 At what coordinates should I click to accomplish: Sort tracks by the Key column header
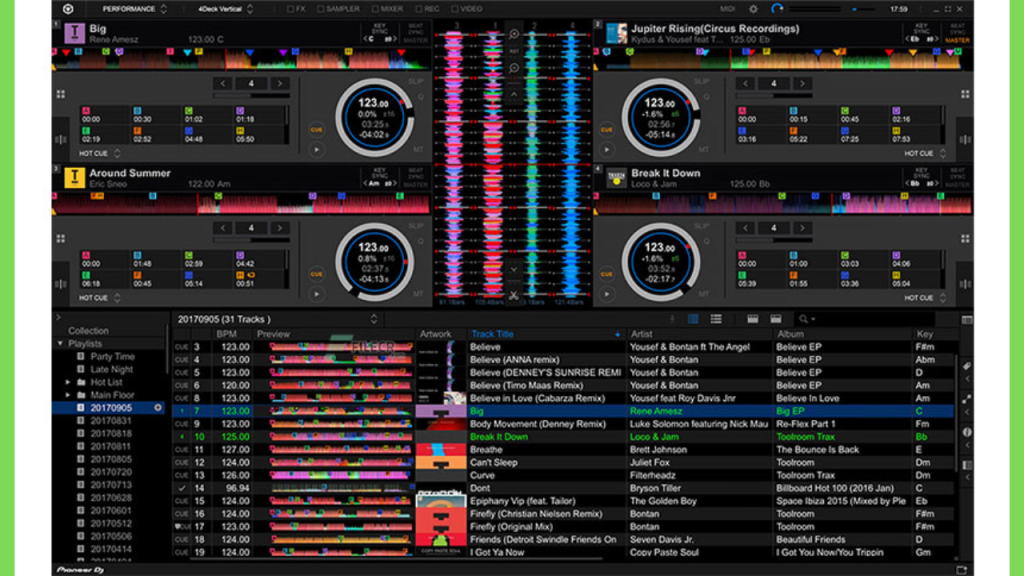pos(925,334)
